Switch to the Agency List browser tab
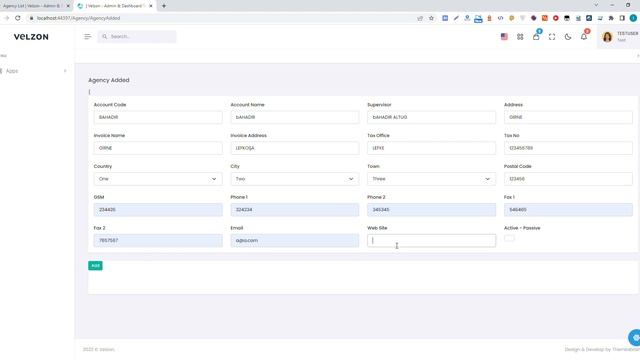The image size is (640, 360). [x=32, y=6]
